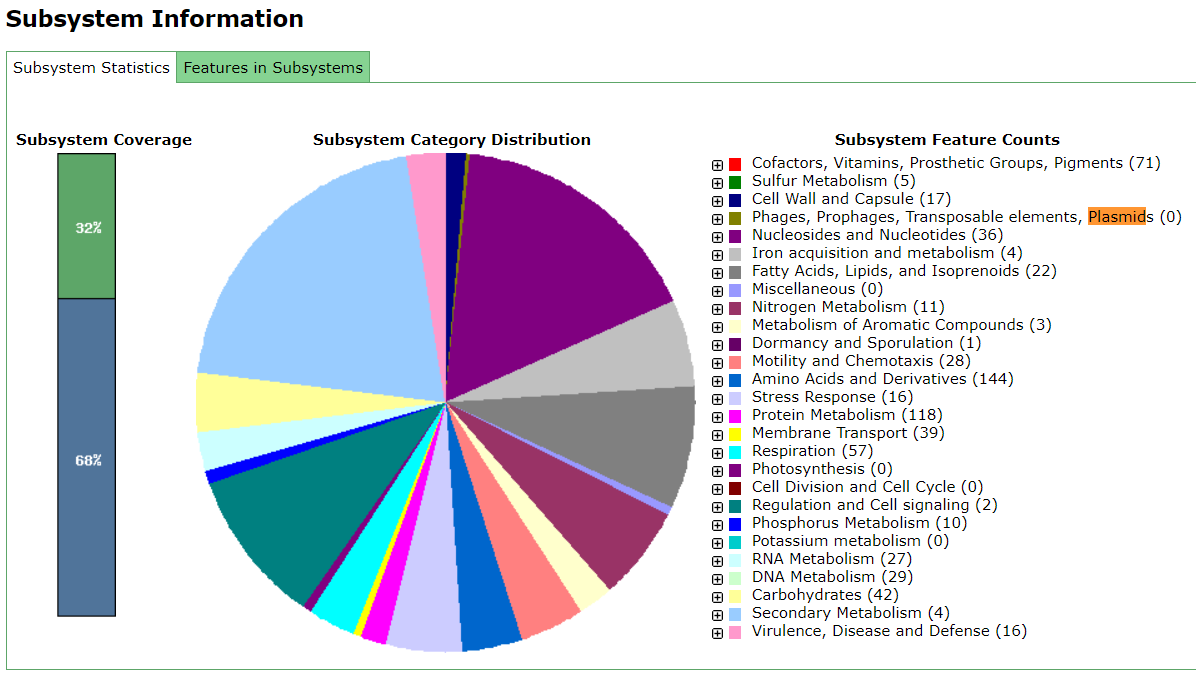Expand Cell Wall and Capsule row

717,201
